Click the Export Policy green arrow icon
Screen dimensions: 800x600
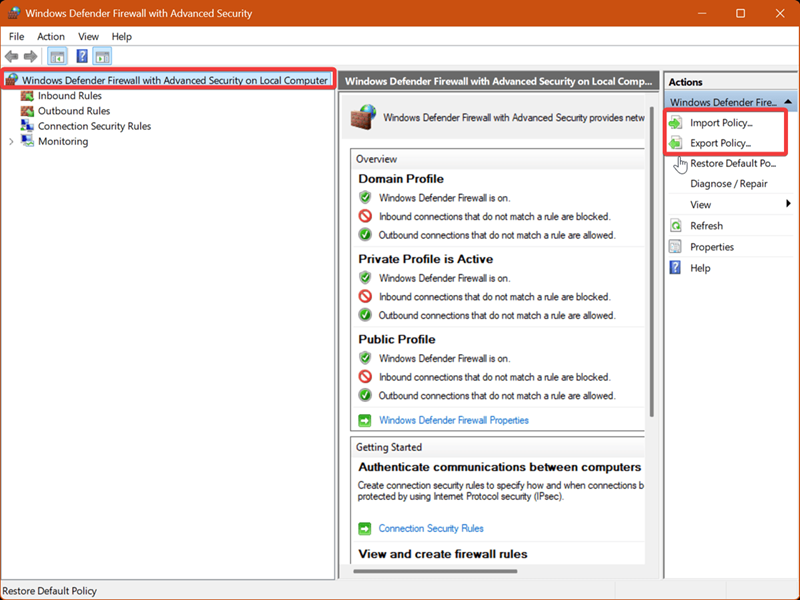click(676, 143)
